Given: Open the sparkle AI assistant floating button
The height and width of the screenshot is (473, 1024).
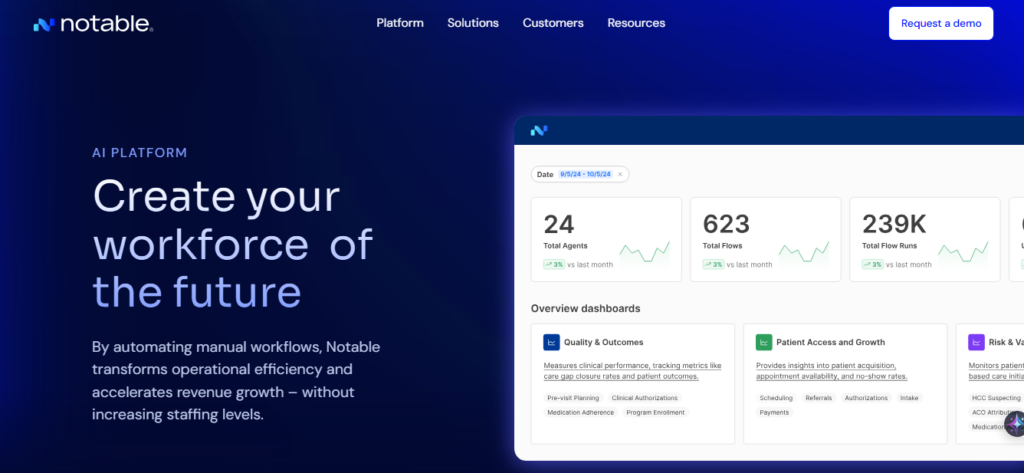Looking at the screenshot, I should (1014, 424).
